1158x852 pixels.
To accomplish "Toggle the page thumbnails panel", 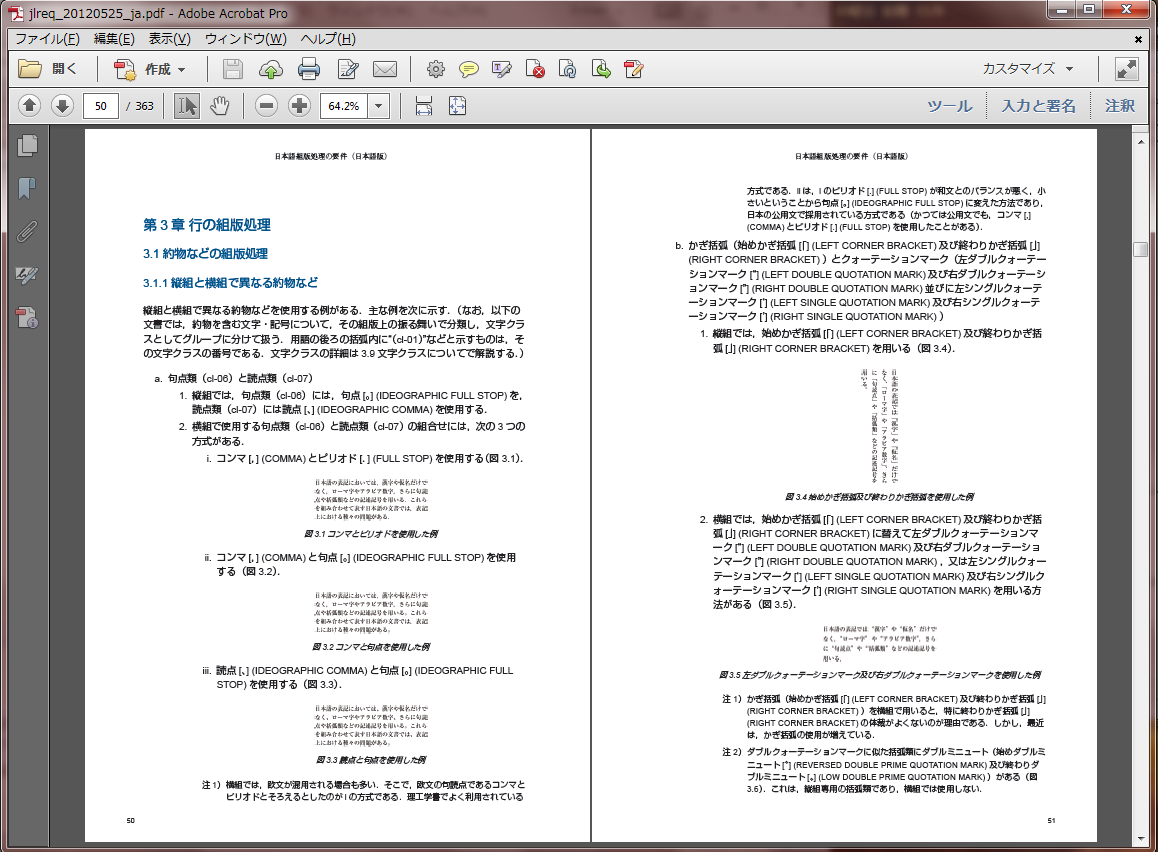I will coord(27,145).
